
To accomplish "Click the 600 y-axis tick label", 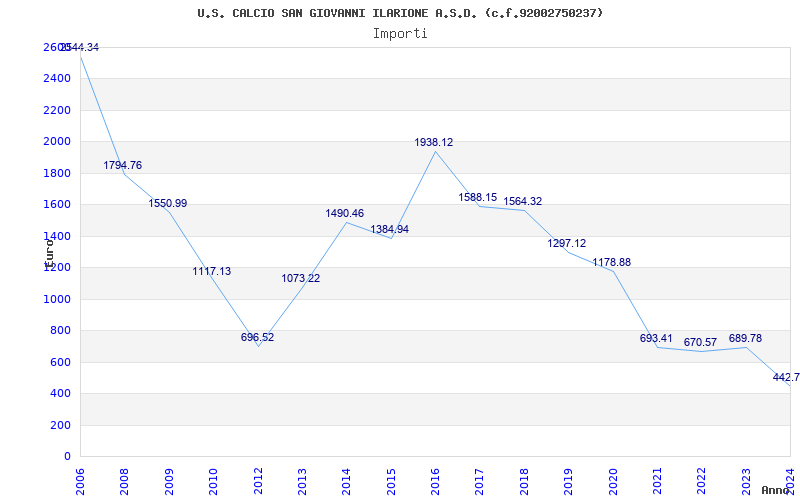I will click(60, 362).
